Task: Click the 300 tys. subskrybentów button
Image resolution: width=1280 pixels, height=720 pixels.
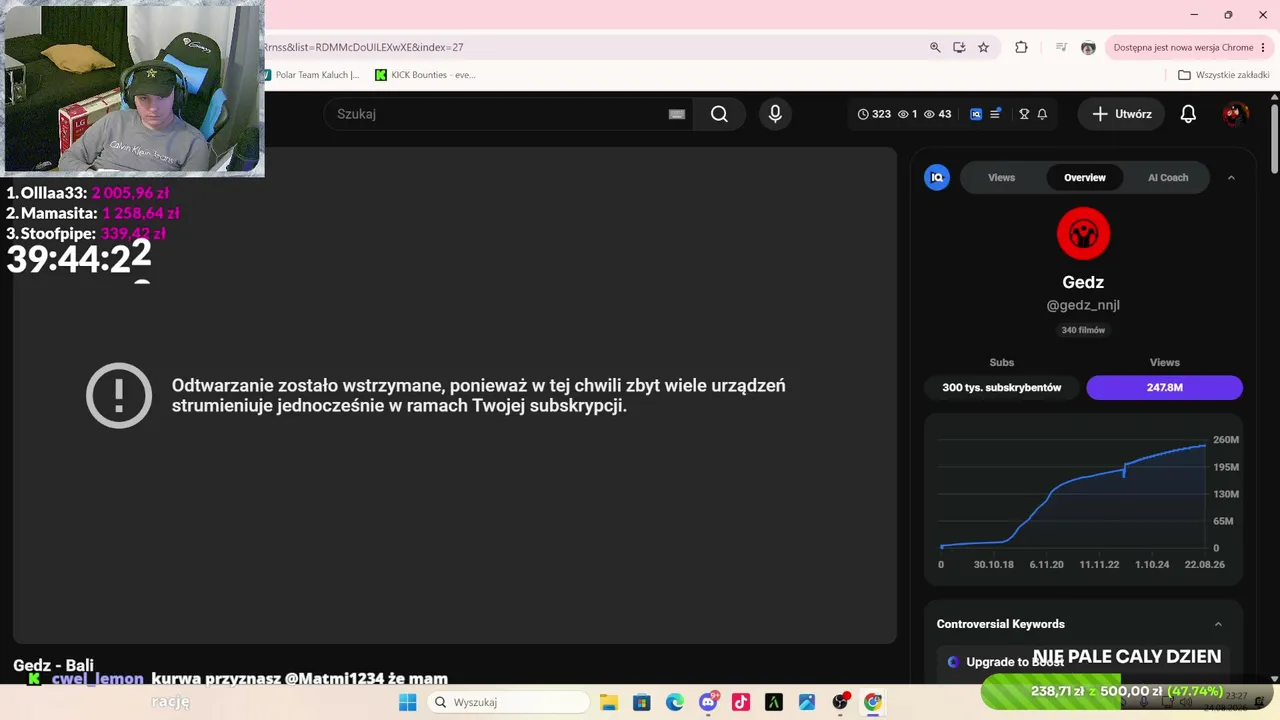Action: (x=1001, y=387)
